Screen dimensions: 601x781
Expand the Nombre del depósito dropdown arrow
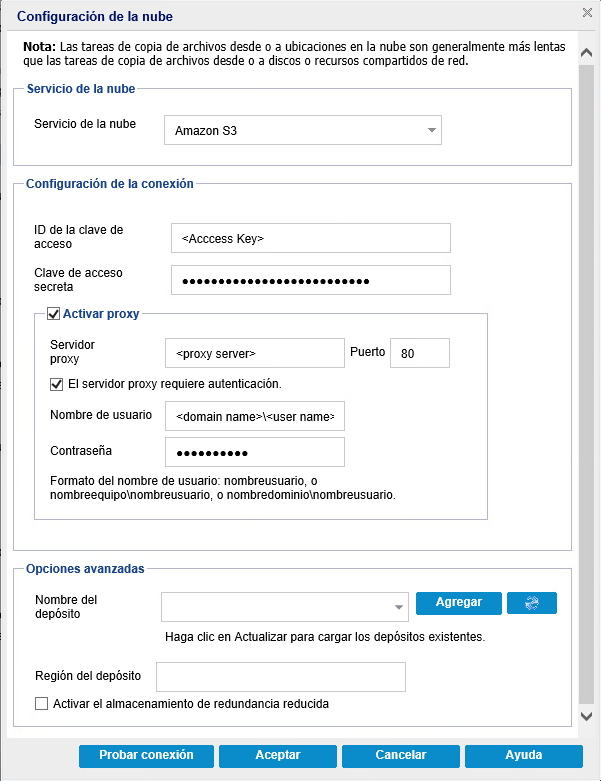pyautogui.click(x=398, y=607)
